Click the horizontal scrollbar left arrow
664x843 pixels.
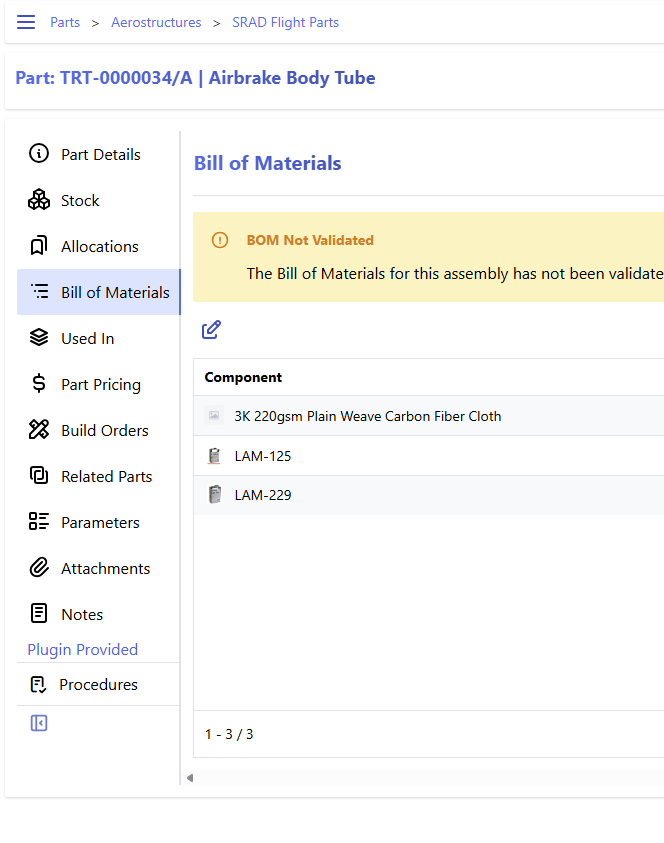(190, 777)
